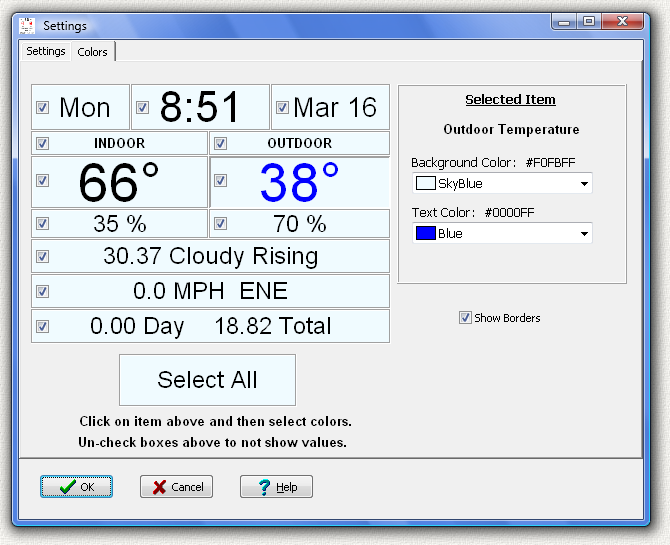Viewport: 670px width, 545px height.
Task: Minimize the Settings window
Action: (564, 21)
